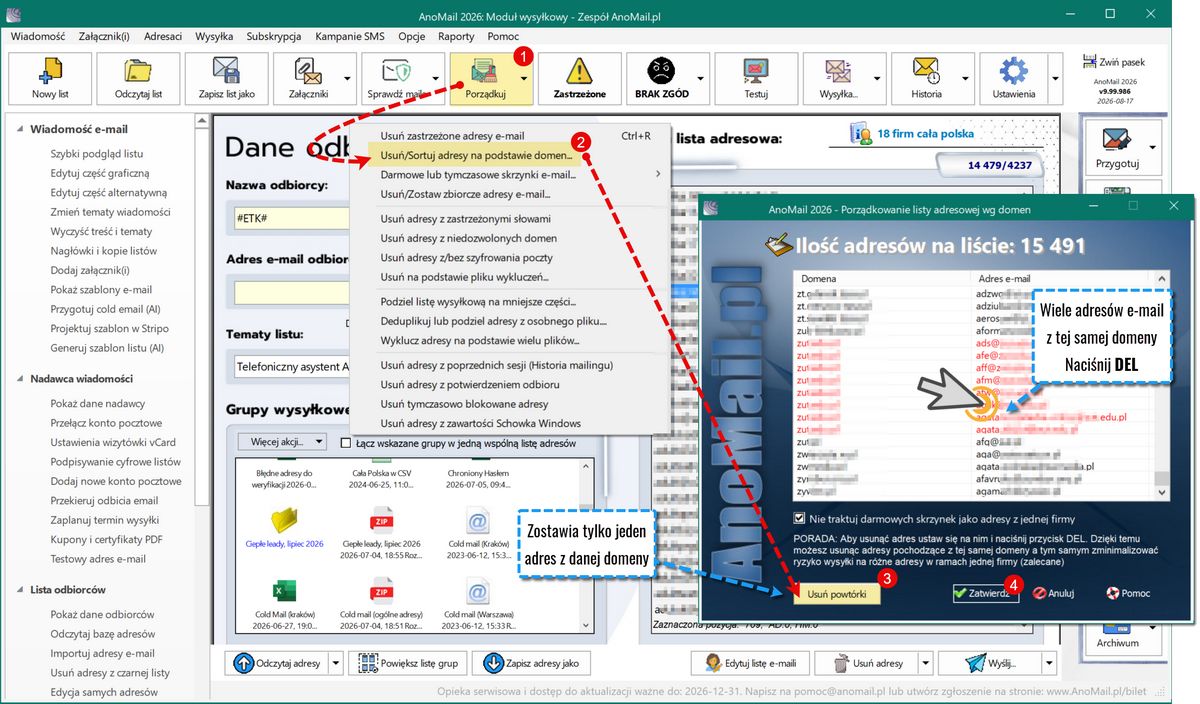Open dropdown arrow next to Historia
Viewport: 1200px width, 704px height.
pos(967,78)
